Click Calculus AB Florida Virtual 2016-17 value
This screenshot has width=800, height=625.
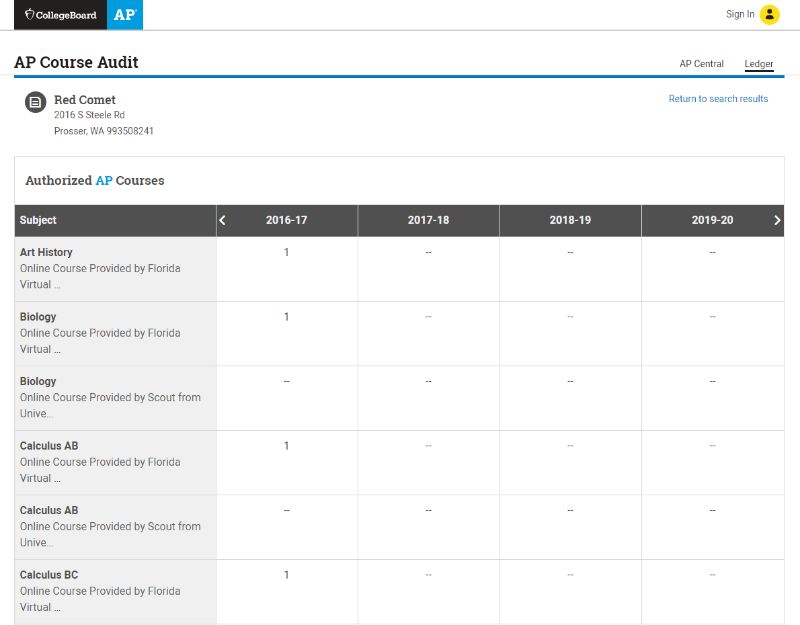tap(286, 446)
